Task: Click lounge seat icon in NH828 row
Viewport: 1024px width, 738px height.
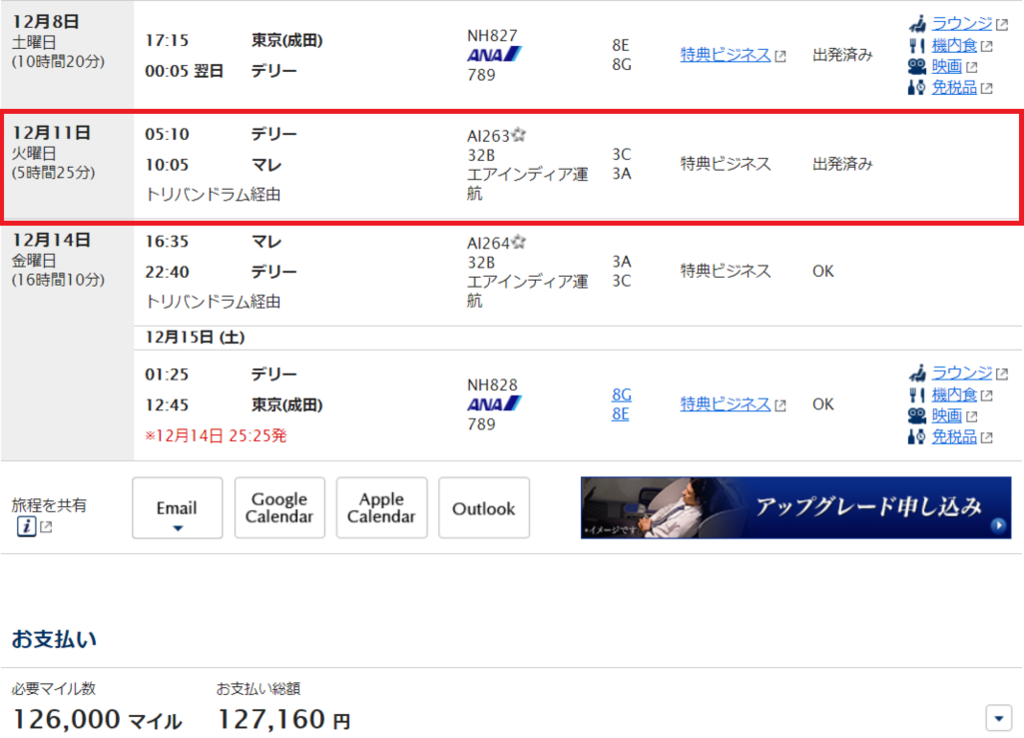Action: pos(917,374)
